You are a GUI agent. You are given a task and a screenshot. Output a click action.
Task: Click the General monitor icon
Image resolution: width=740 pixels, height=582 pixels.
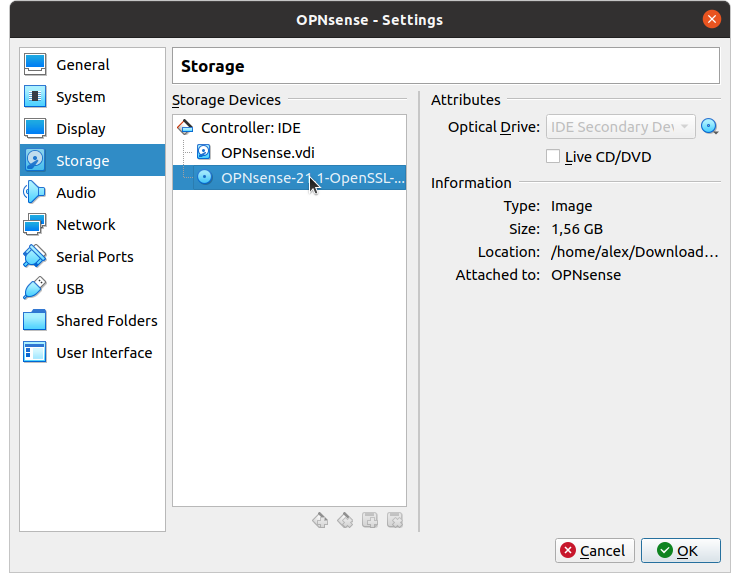pos(35,65)
